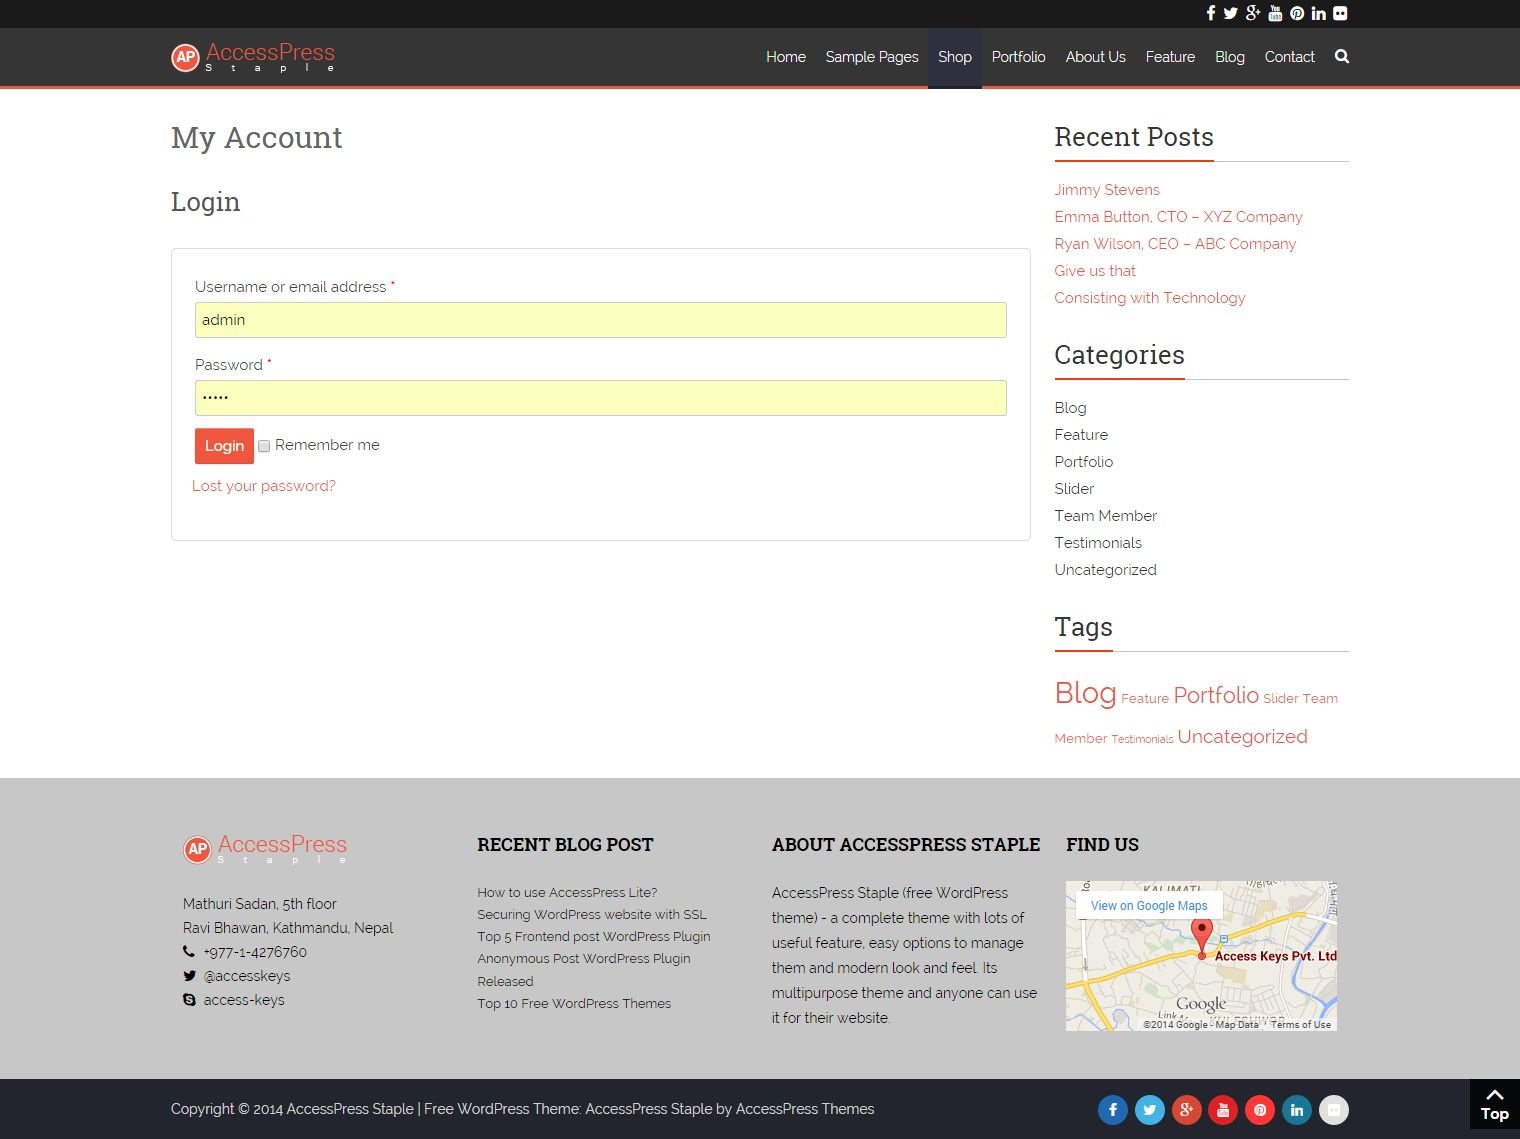The image size is (1520, 1139).
Task: Focus the Username or email address field
Action: [x=600, y=320]
